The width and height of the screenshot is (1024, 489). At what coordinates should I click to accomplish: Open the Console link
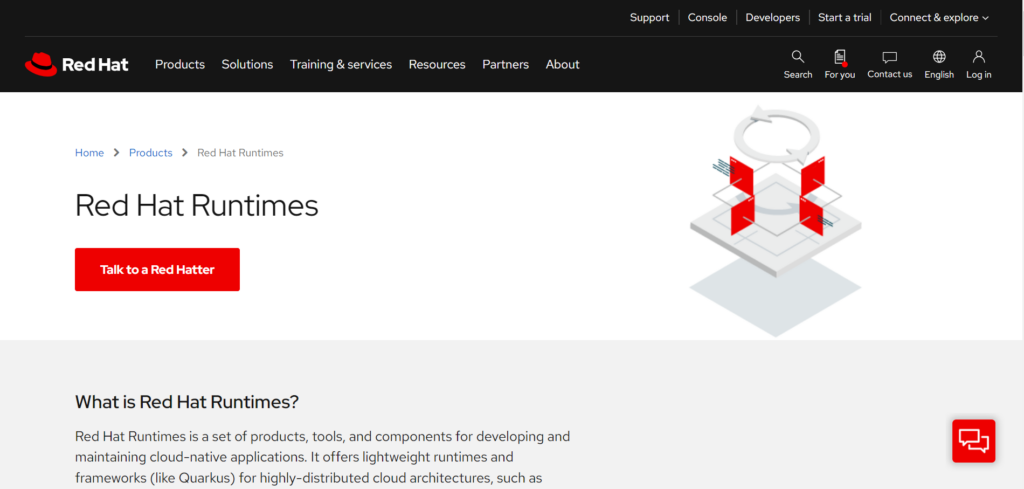tap(707, 18)
